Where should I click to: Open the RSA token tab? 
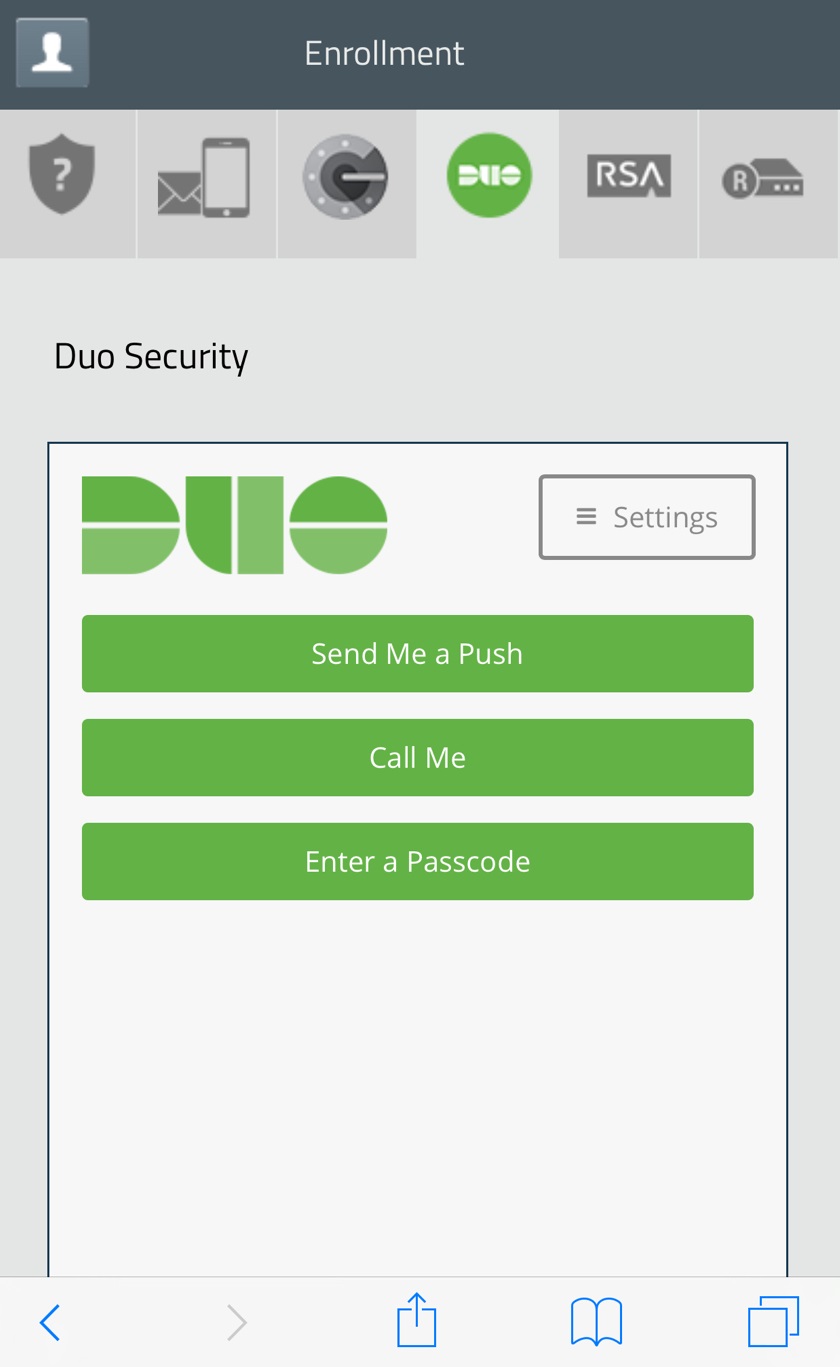click(628, 176)
